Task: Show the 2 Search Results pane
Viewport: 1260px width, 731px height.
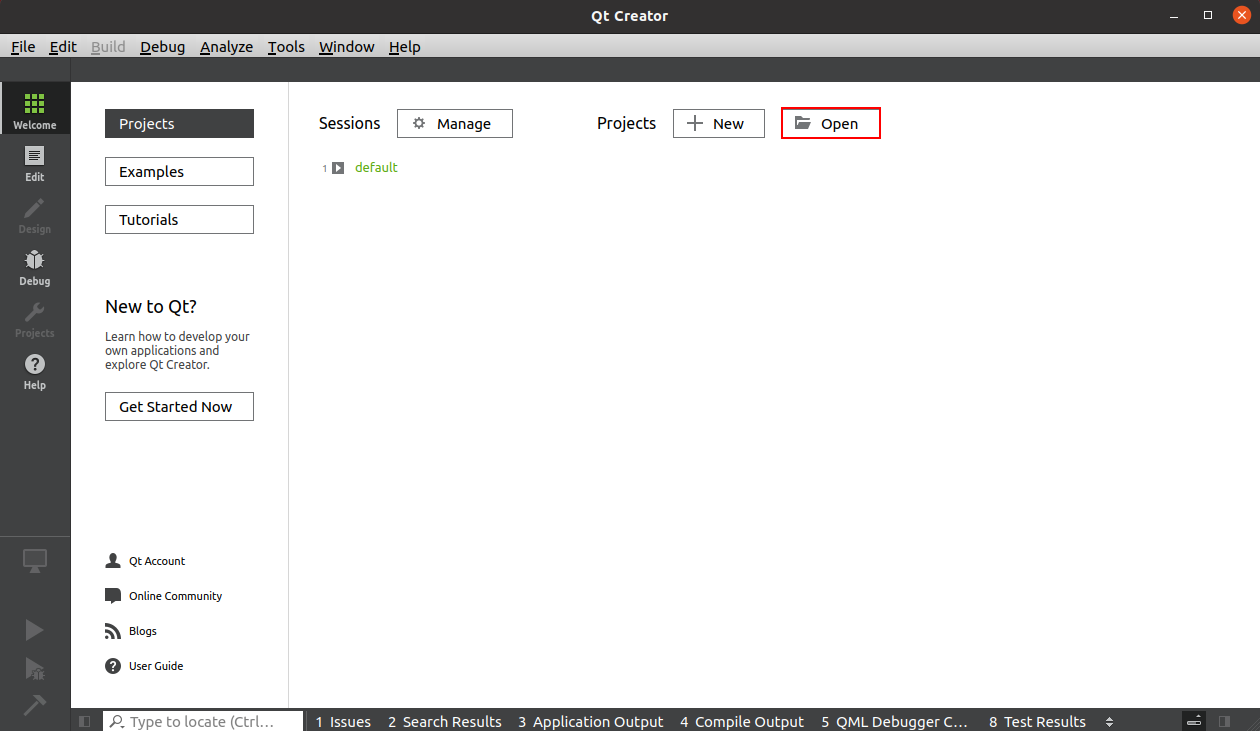Action: 445,721
